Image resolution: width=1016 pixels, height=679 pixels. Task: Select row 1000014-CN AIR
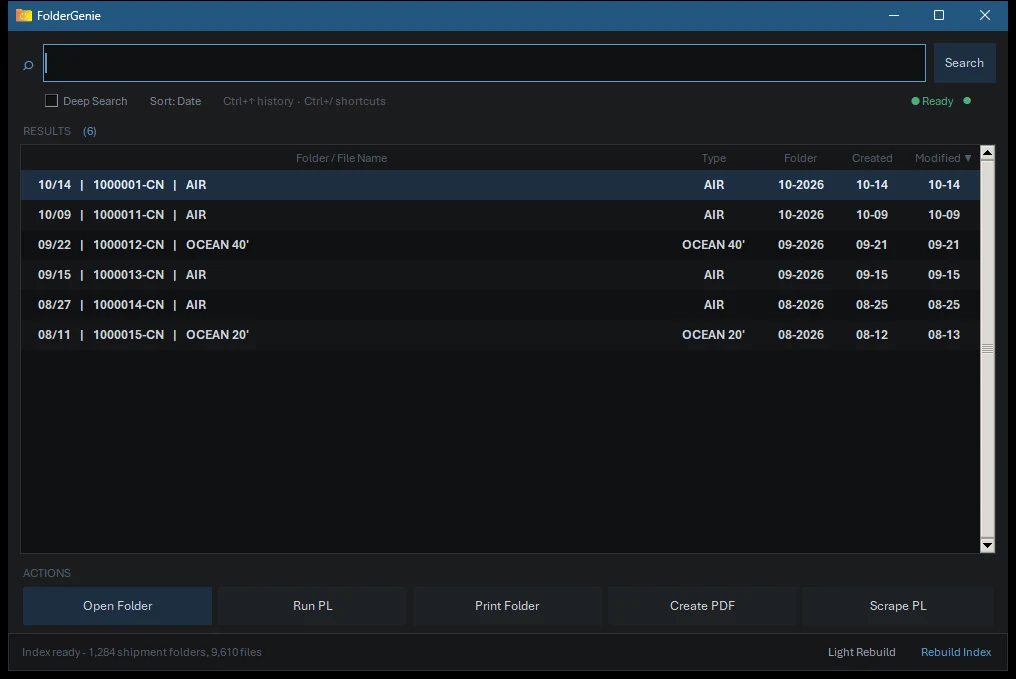point(500,305)
